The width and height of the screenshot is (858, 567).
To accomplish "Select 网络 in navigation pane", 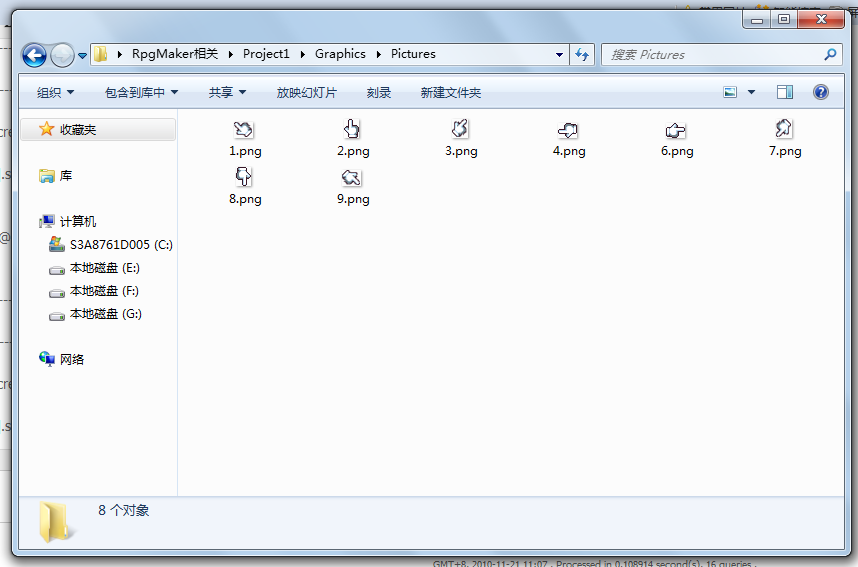I will tap(72, 360).
